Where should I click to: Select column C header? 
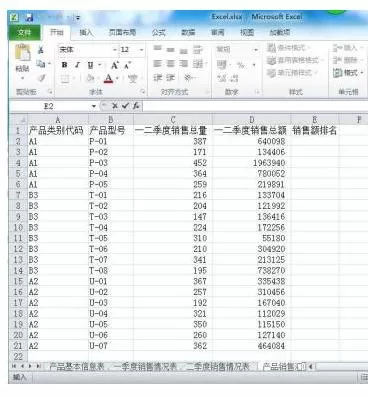[x=173, y=120]
